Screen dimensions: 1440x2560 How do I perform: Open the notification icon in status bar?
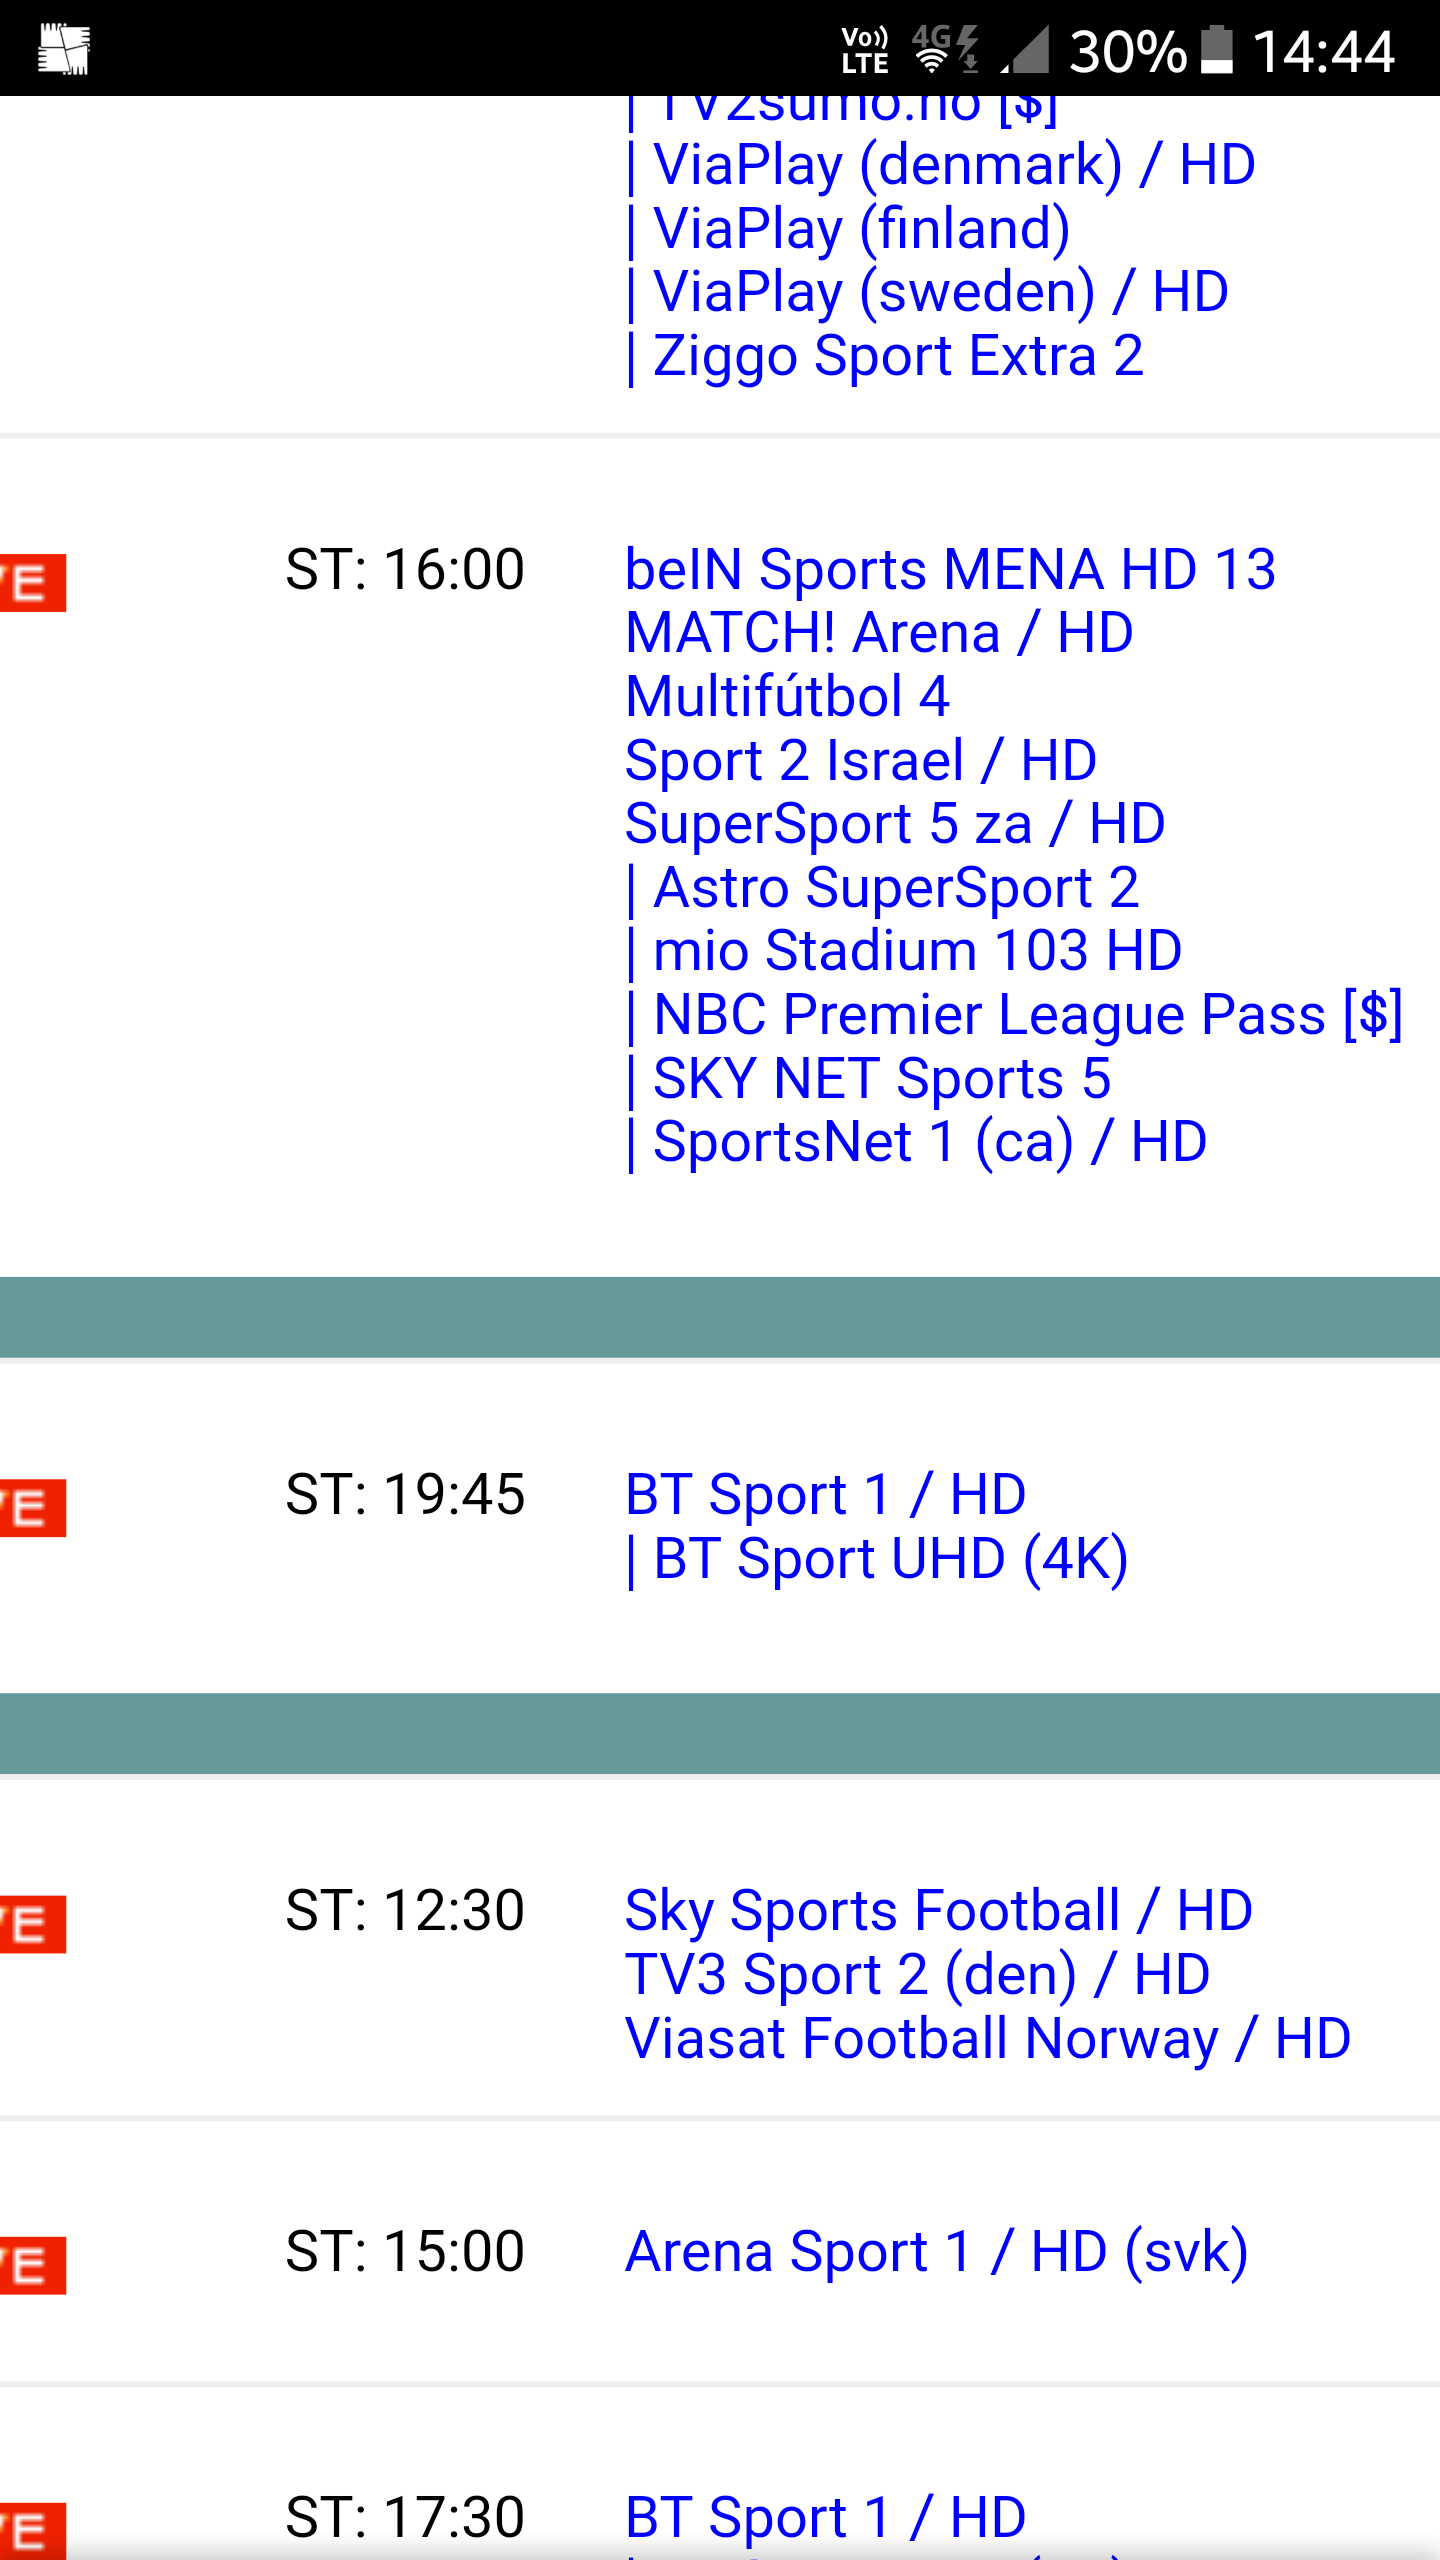(64, 49)
